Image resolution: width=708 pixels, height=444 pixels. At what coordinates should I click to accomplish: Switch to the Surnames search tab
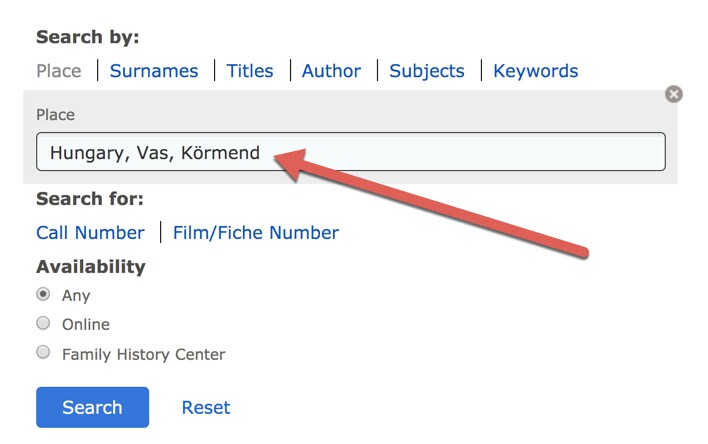pyautogui.click(x=154, y=71)
